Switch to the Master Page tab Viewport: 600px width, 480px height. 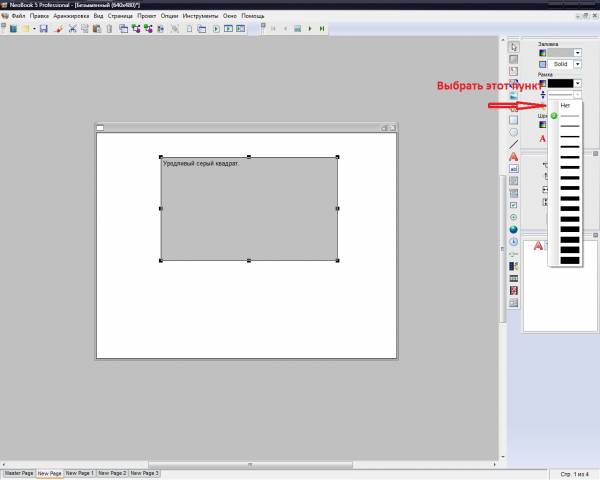click(x=19, y=472)
